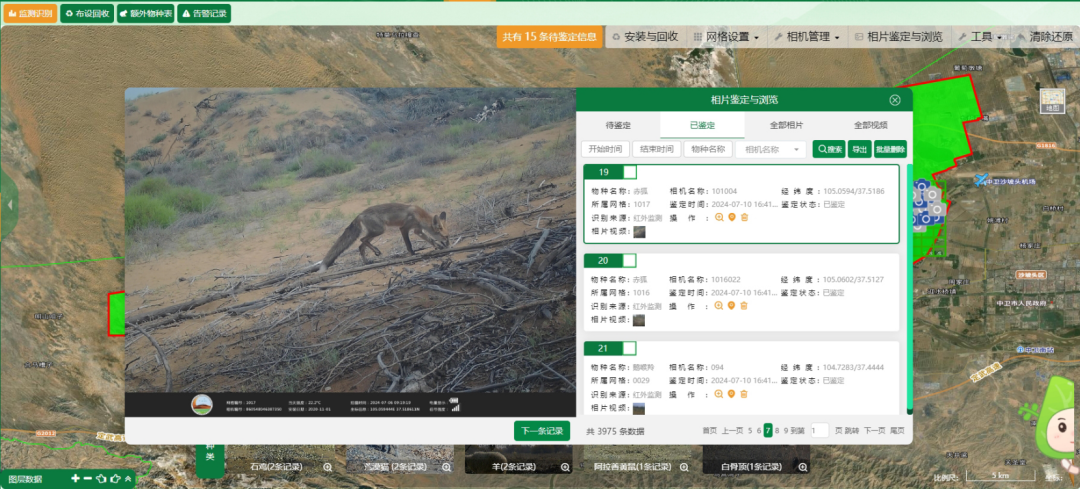Delete record 21 using trash icon

point(744,394)
